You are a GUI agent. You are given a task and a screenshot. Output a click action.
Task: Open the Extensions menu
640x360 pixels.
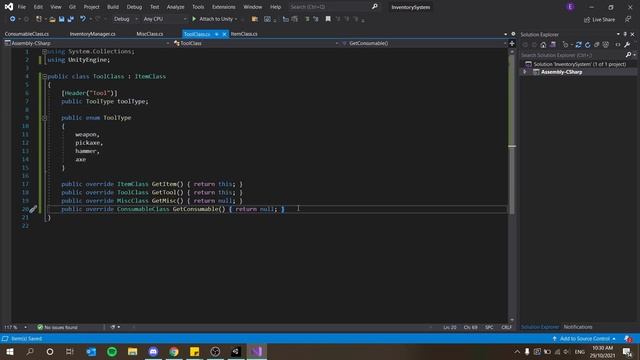[x=224, y=7]
